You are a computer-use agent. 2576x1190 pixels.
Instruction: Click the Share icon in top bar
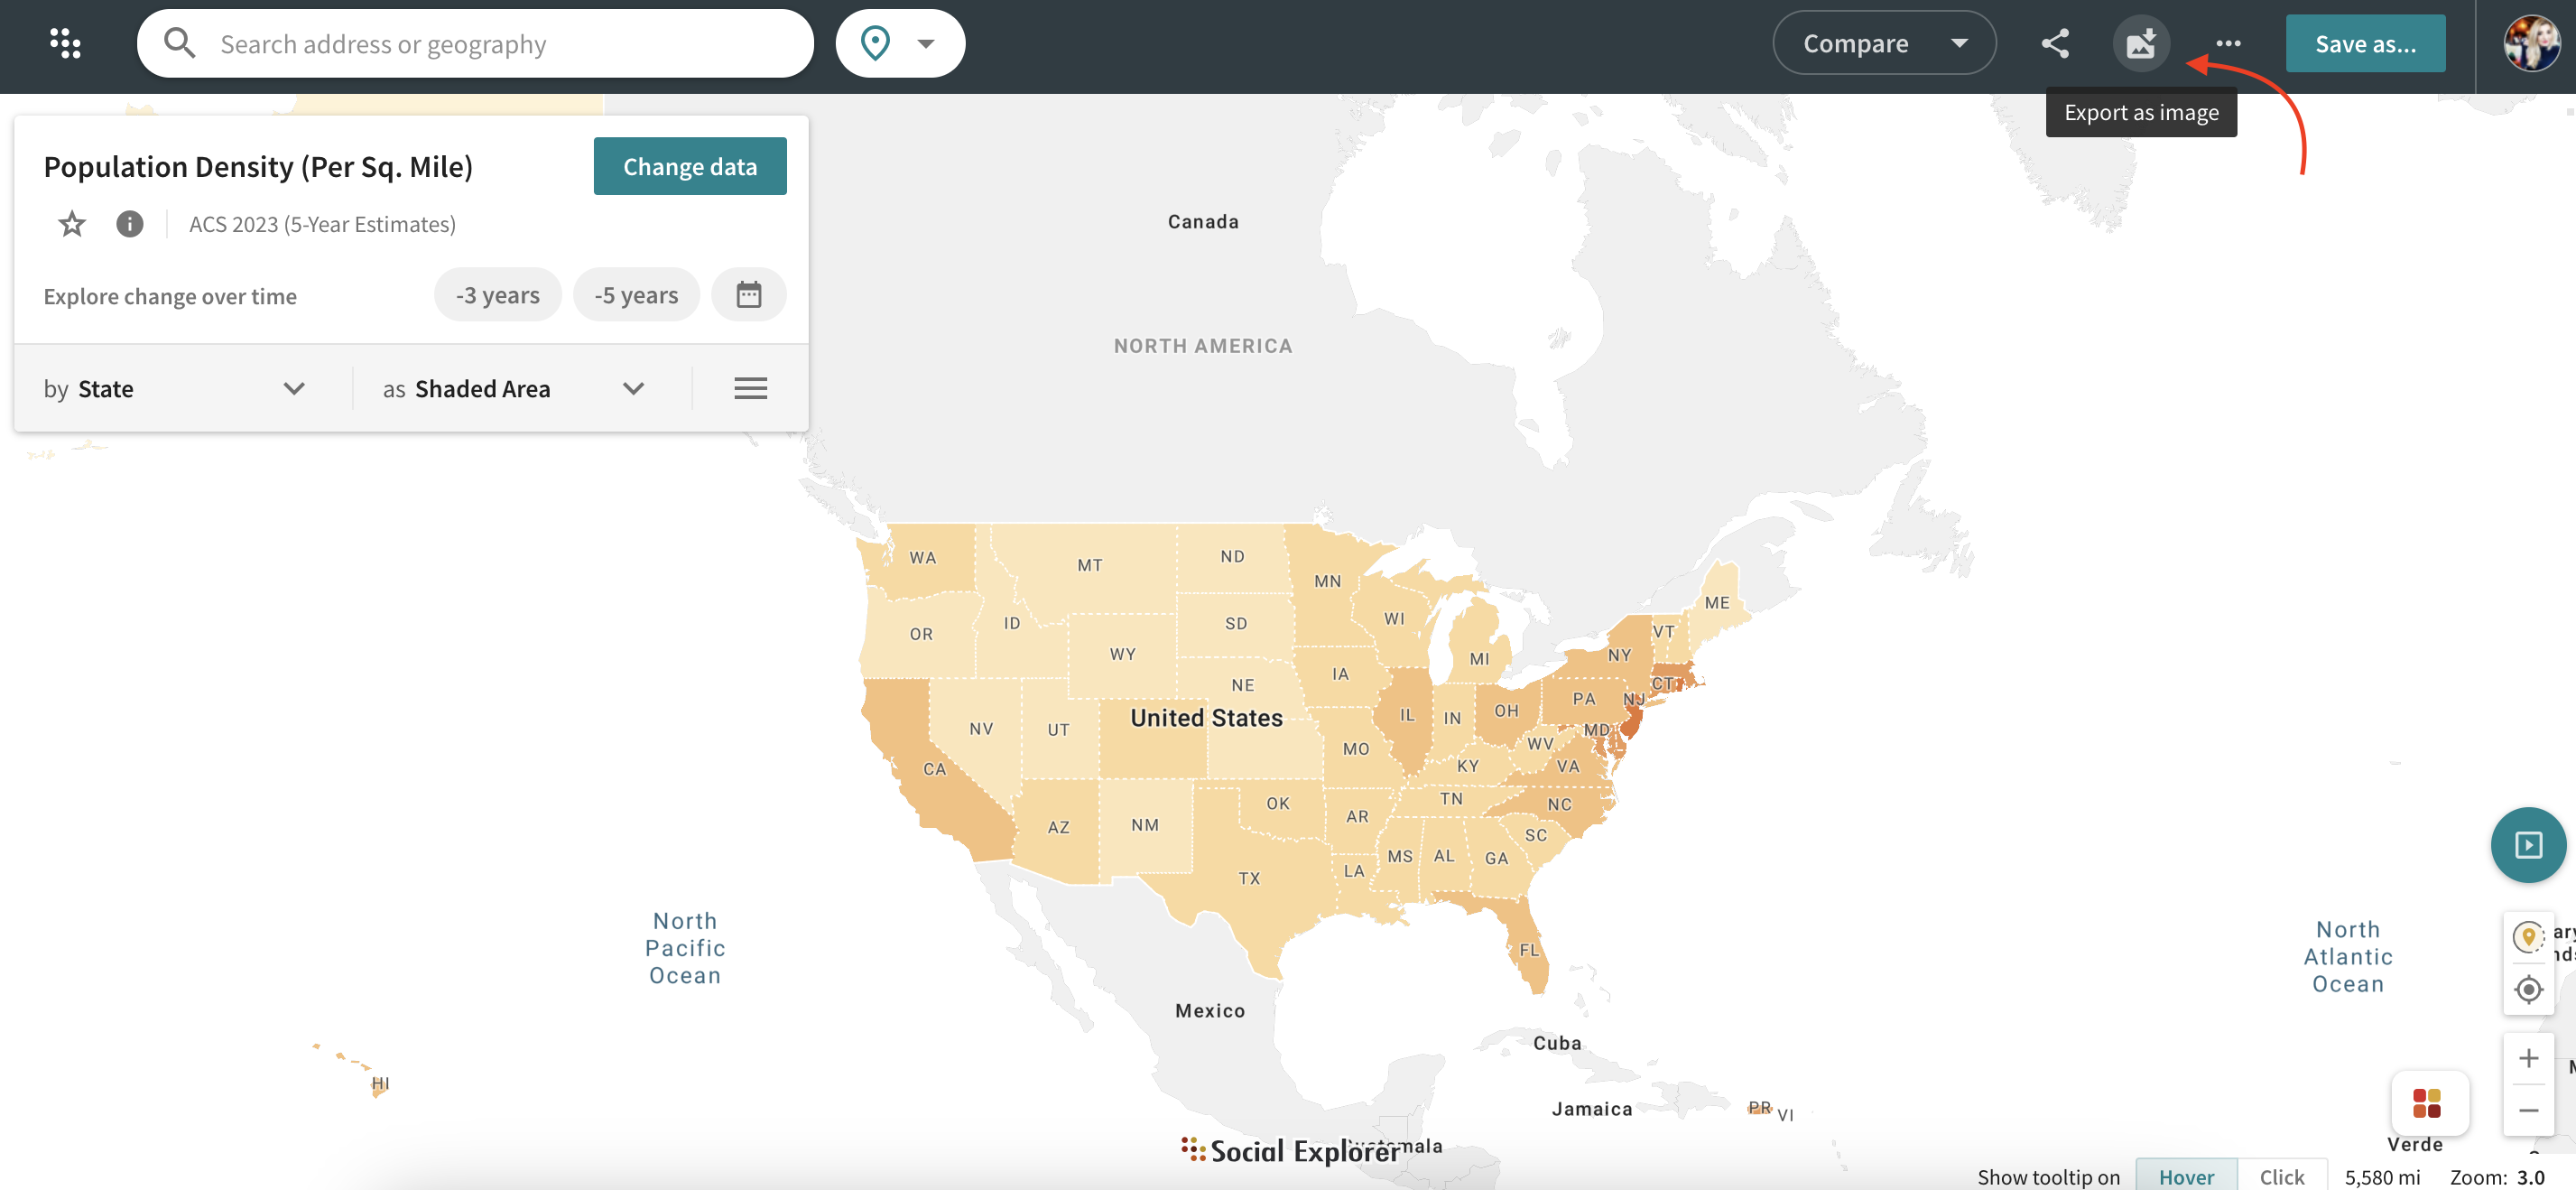point(2054,43)
